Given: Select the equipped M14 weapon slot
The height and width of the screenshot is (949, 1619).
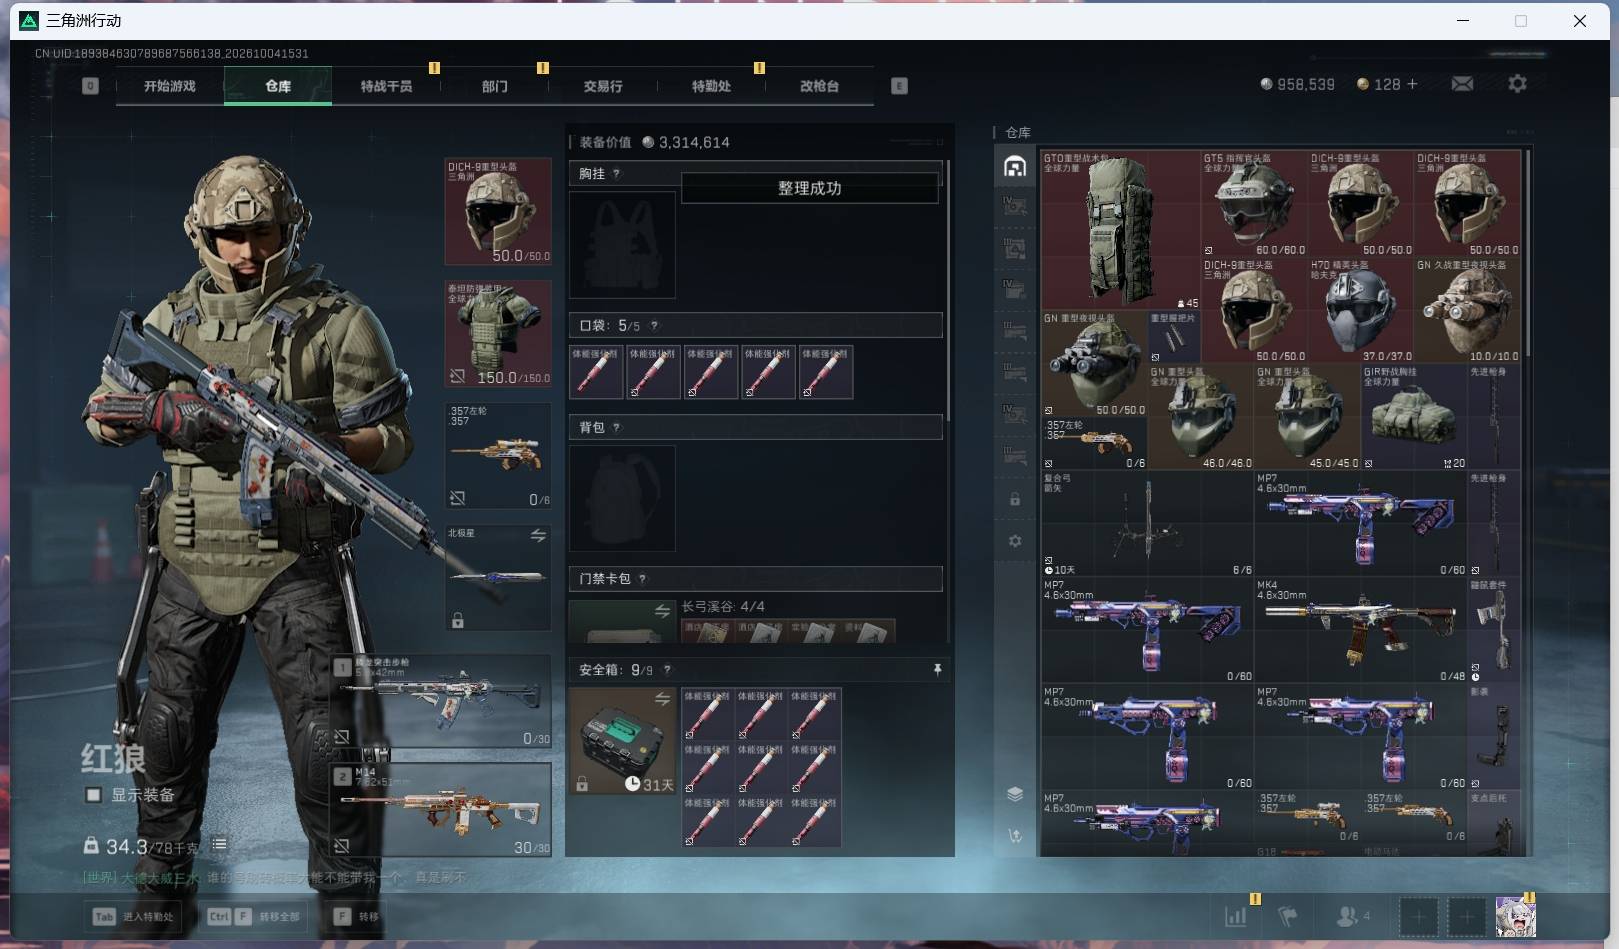Looking at the screenshot, I should pos(441,809).
